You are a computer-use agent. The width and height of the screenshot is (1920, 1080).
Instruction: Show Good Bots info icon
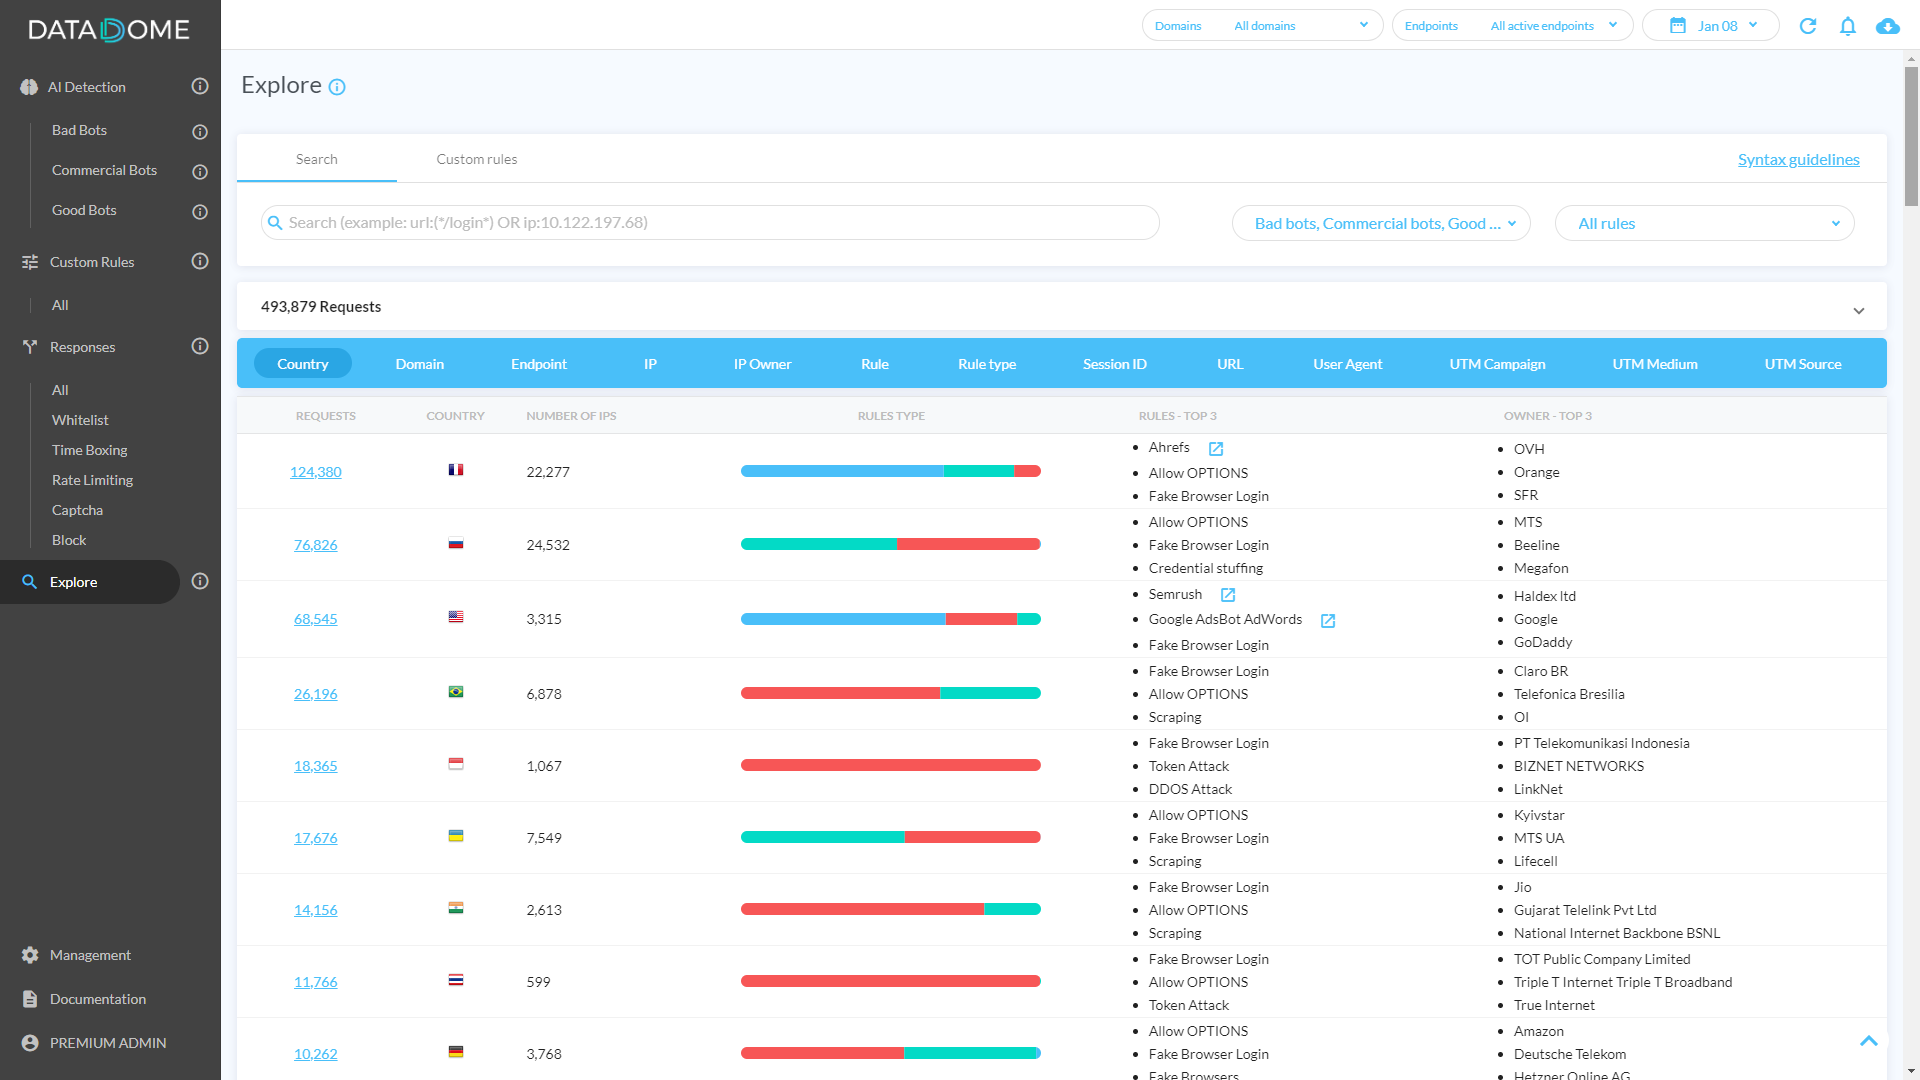point(200,212)
